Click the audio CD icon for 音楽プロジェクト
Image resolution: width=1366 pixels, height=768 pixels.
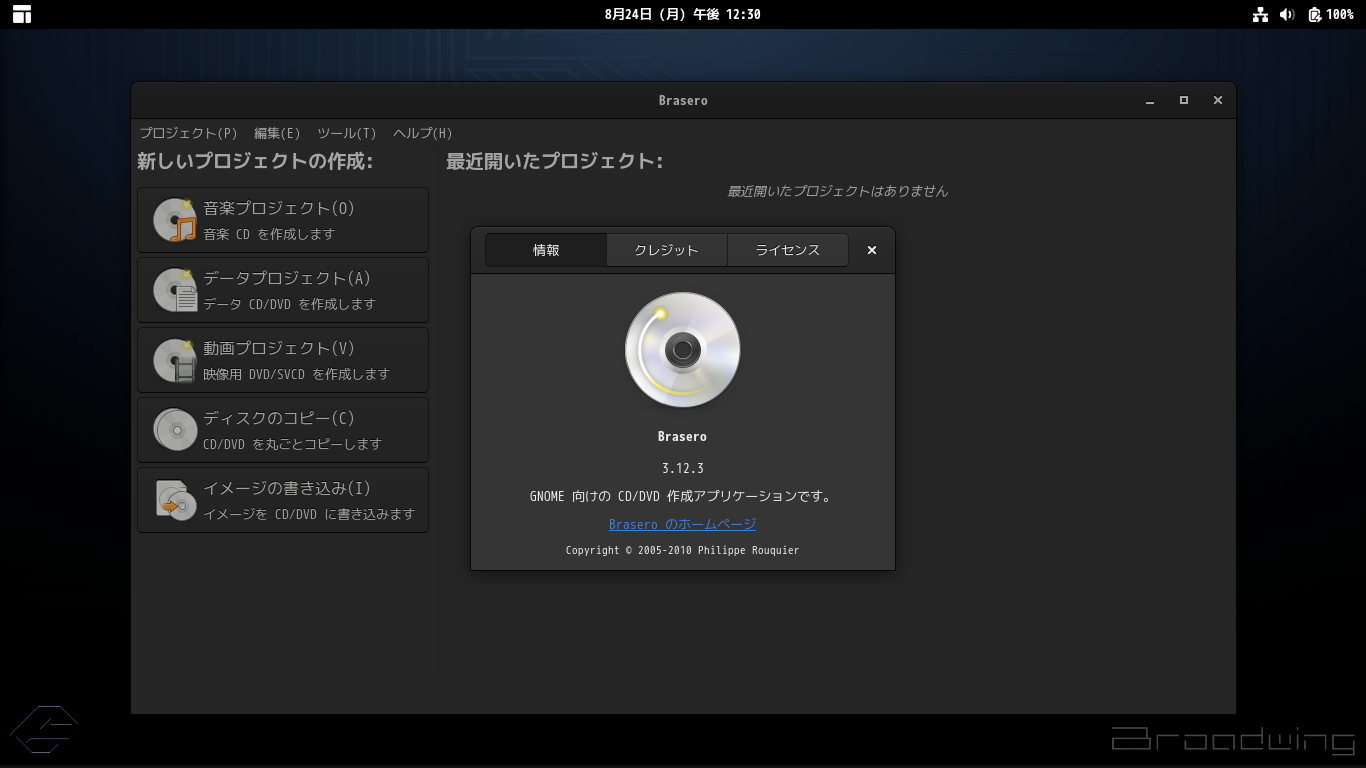175,220
